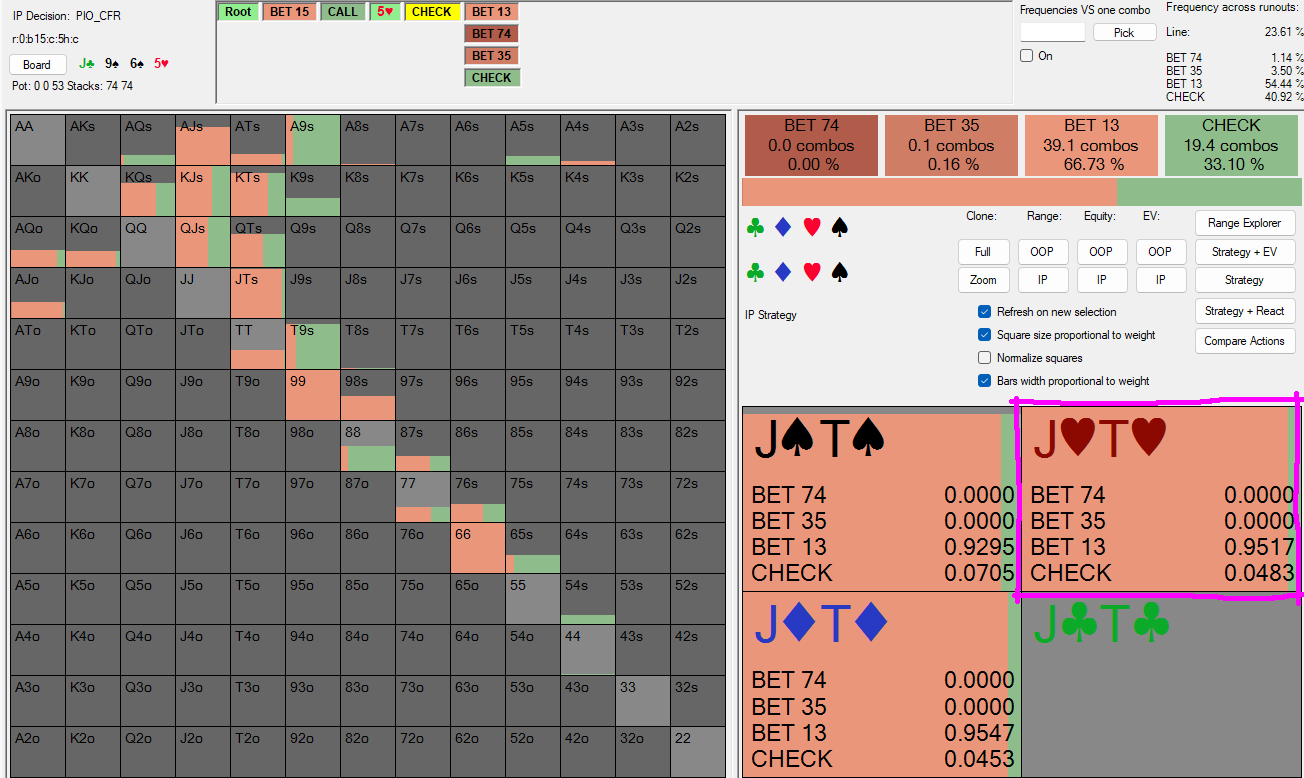
Task: Enable the On checkbox for one combo
Action: (1026, 56)
